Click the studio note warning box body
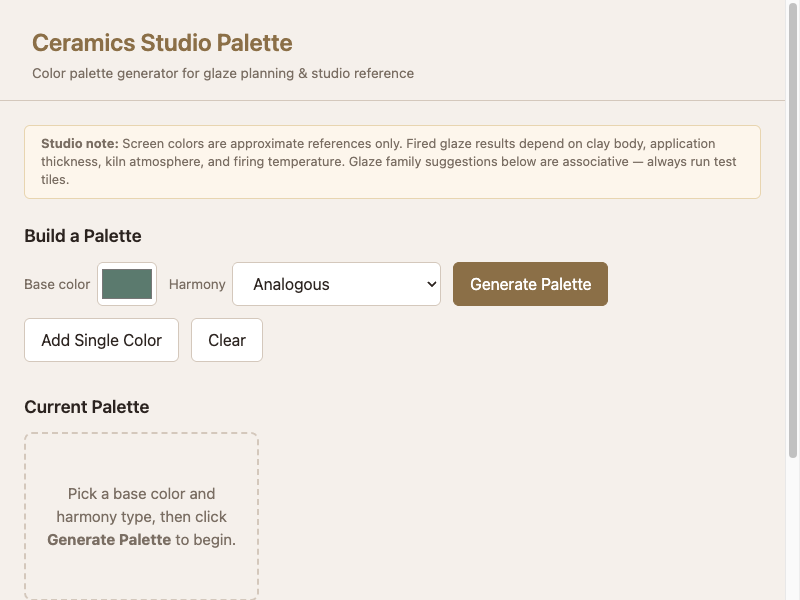Viewport: 800px width, 600px height. pyautogui.click(x=400, y=162)
